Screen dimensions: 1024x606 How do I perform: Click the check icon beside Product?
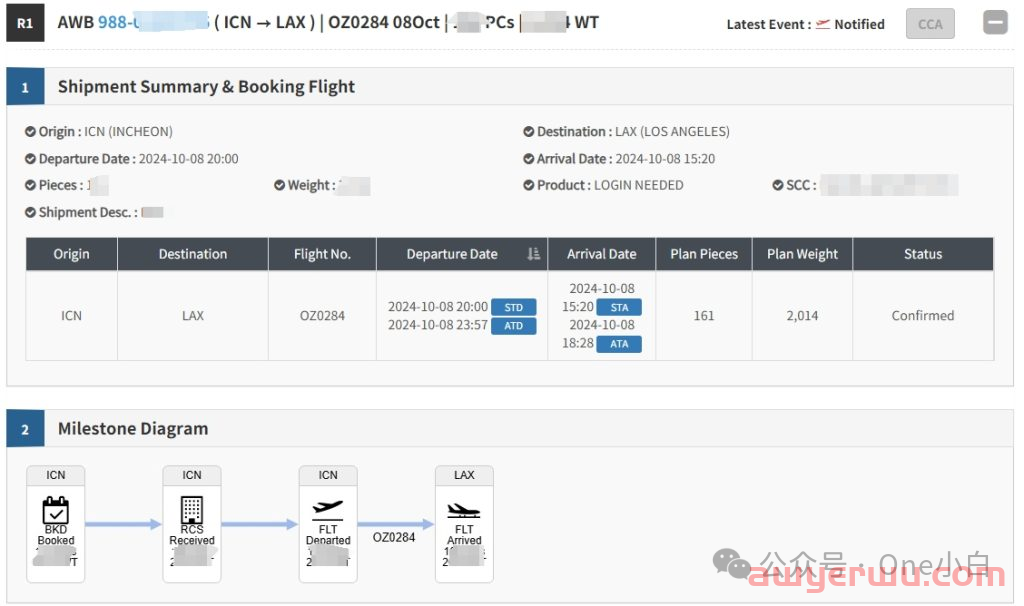(528, 185)
